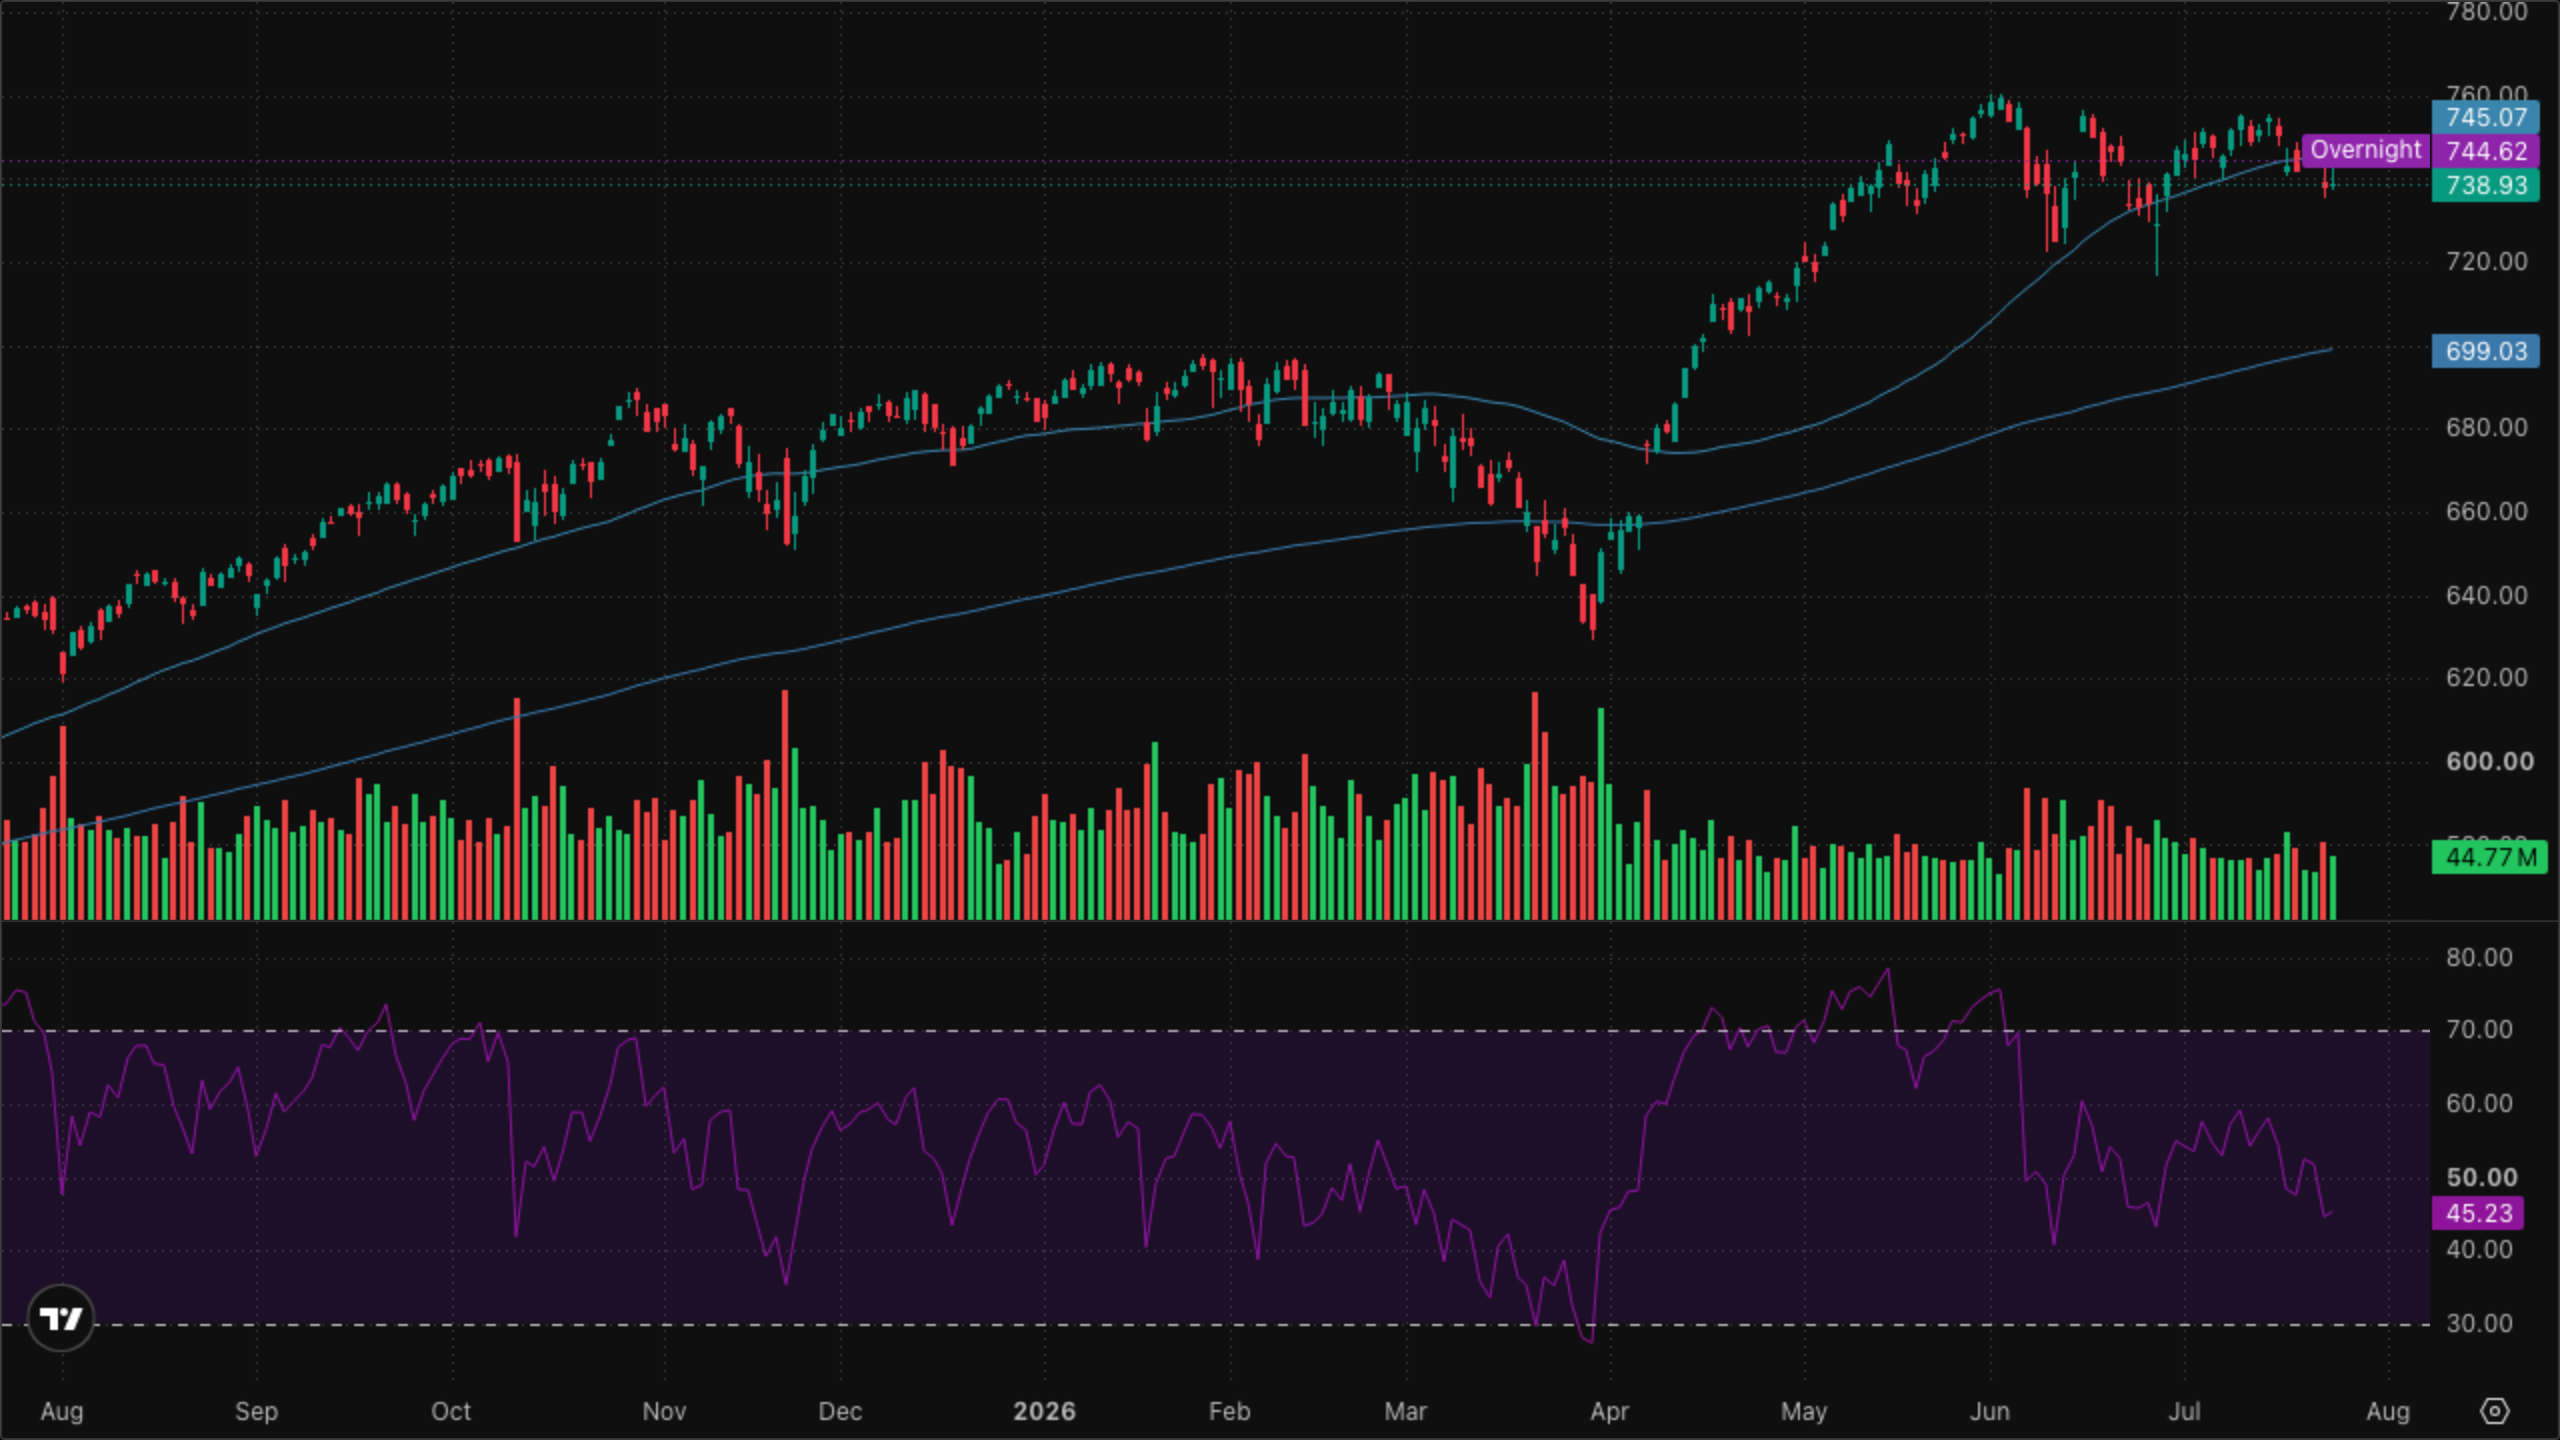
Task: Click the Dec date label
Action: (x=840, y=1412)
